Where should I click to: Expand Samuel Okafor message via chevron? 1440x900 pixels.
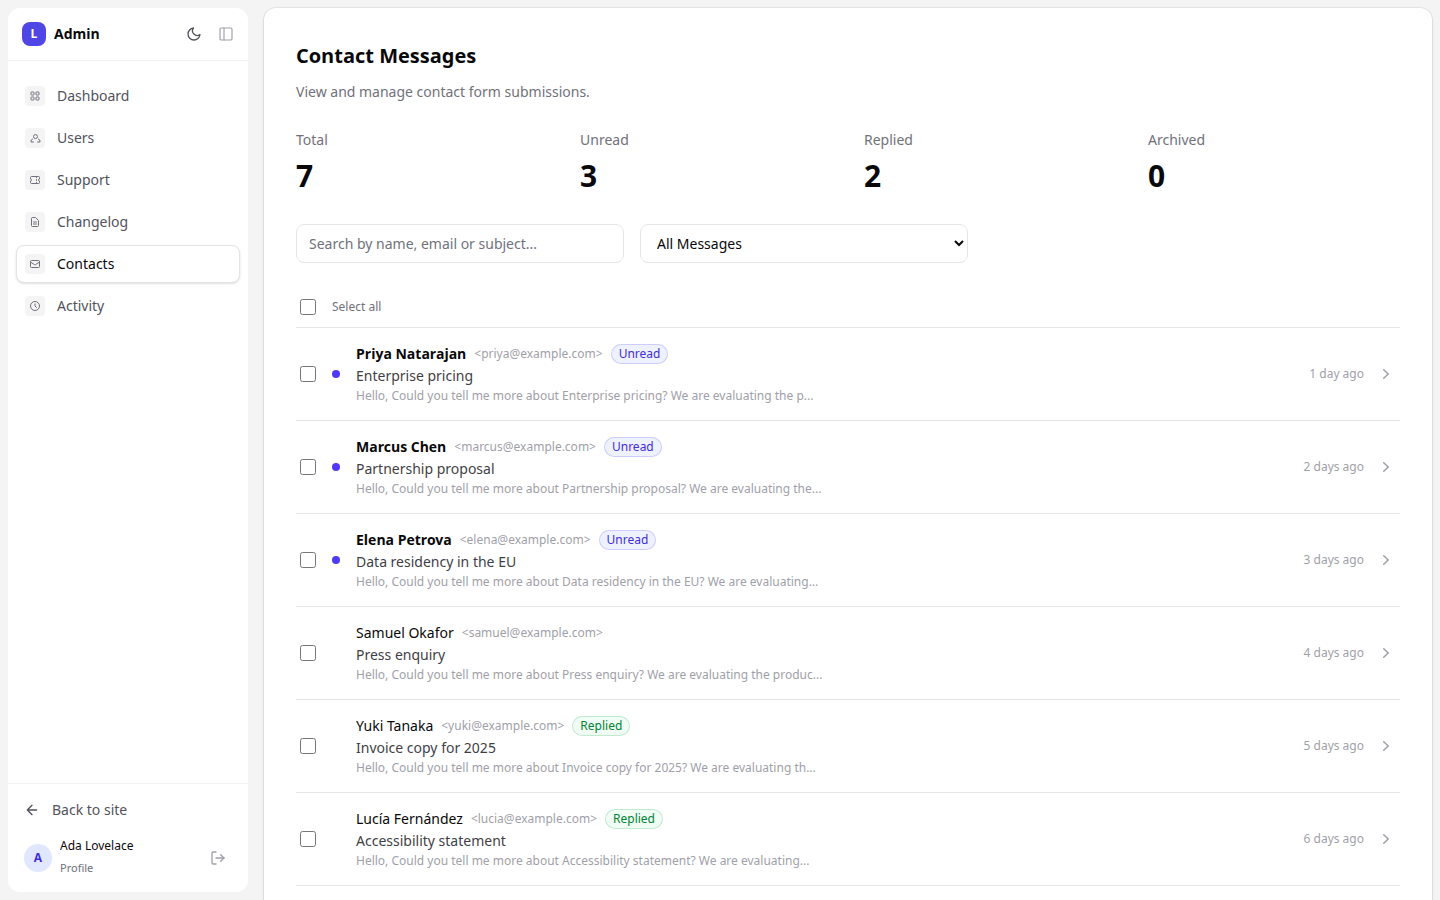[x=1386, y=653]
